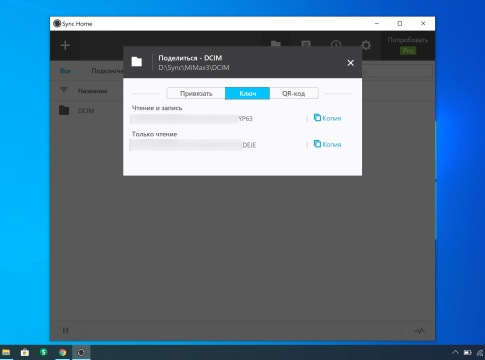Open the green S app in taskbar
This screenshot has width=485, height=360.
[x=44, y=352]
